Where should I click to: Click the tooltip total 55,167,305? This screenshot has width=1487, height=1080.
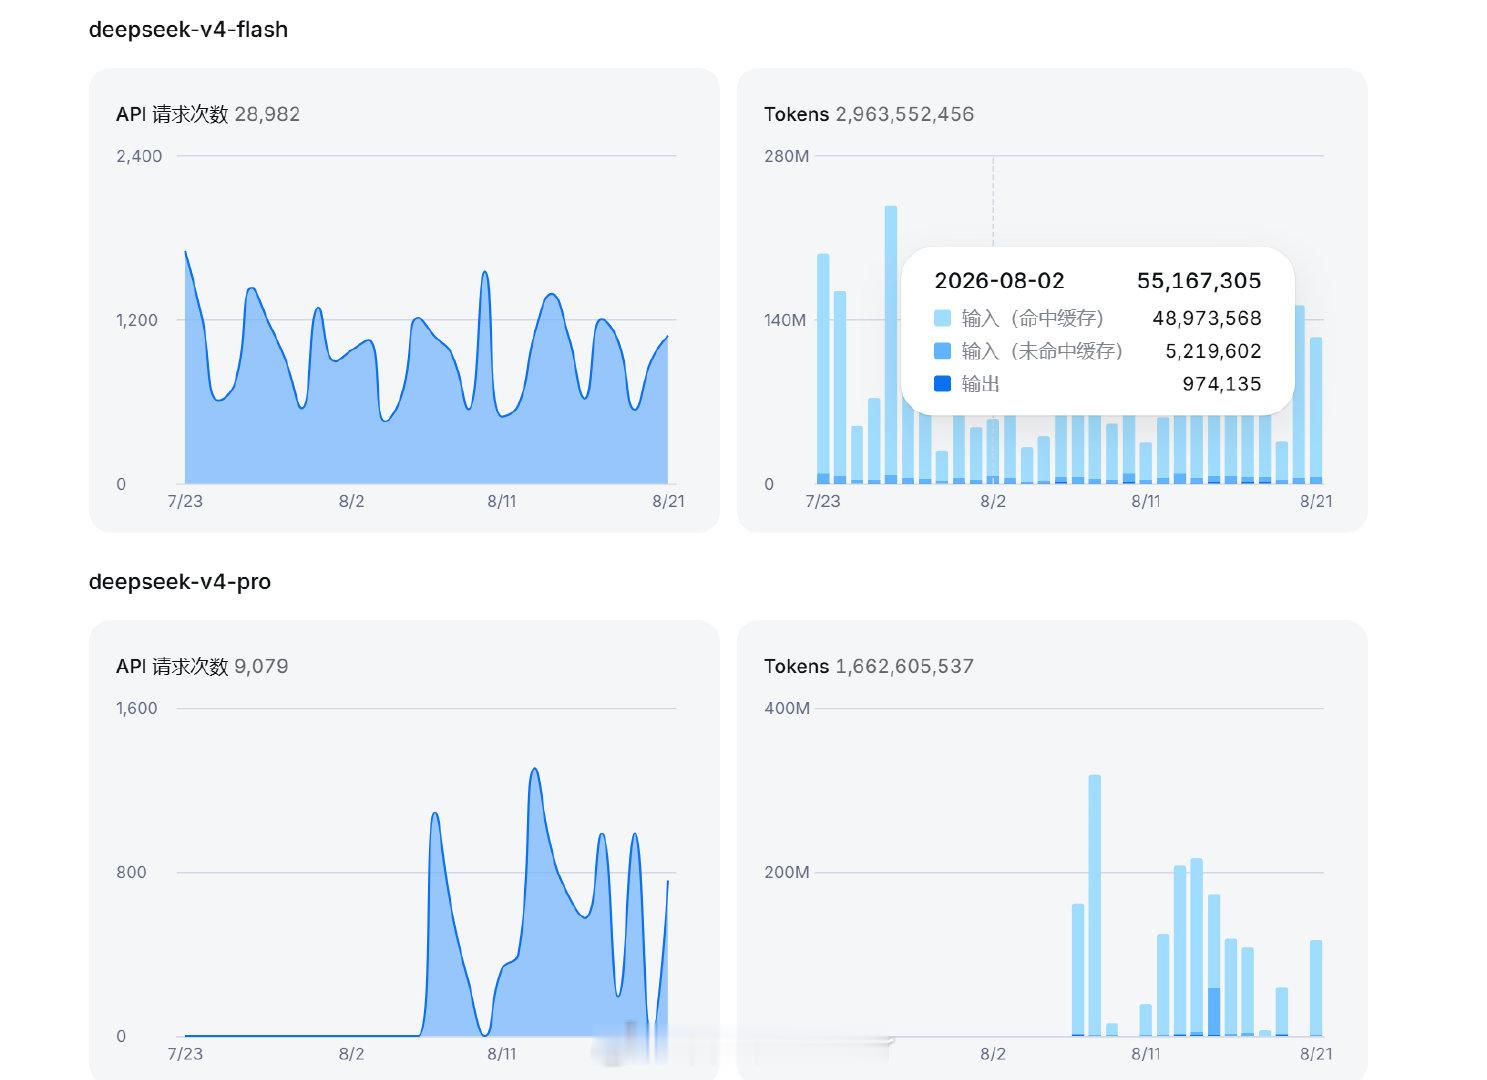pos(1199,281)
